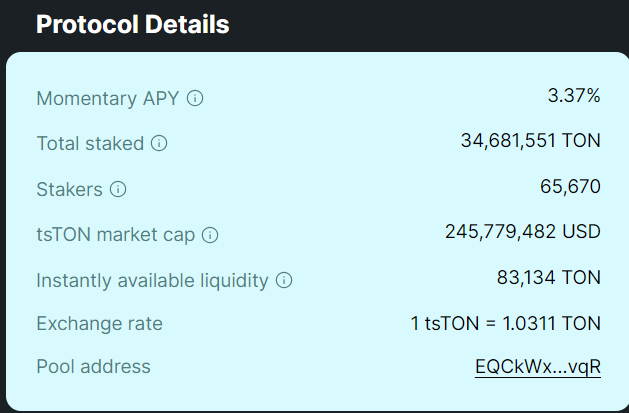This screenshot has width=629, height=413.
Task: Open the Momentary APY info tooltip icon
Action: [195, 98]
